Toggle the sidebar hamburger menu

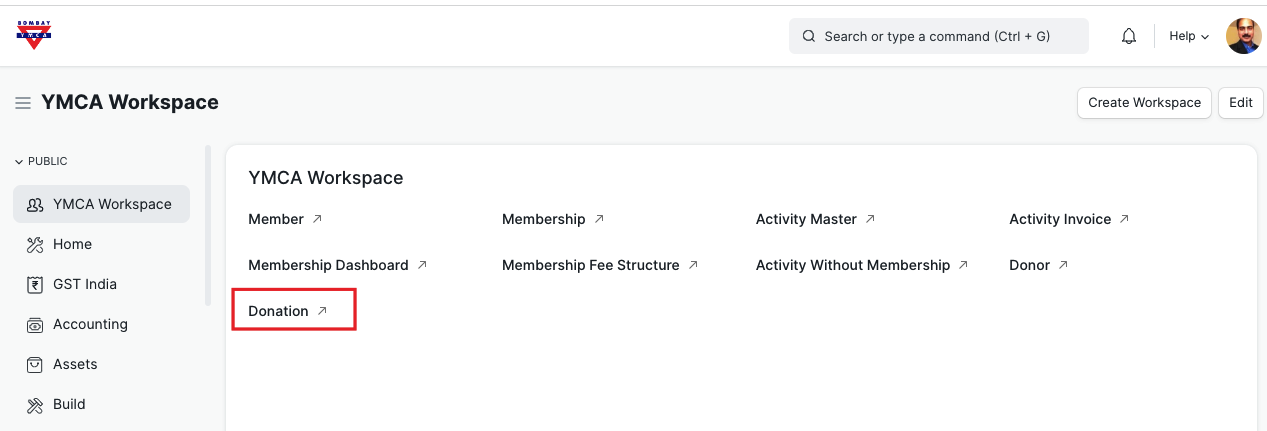click(x=23, y=103)
